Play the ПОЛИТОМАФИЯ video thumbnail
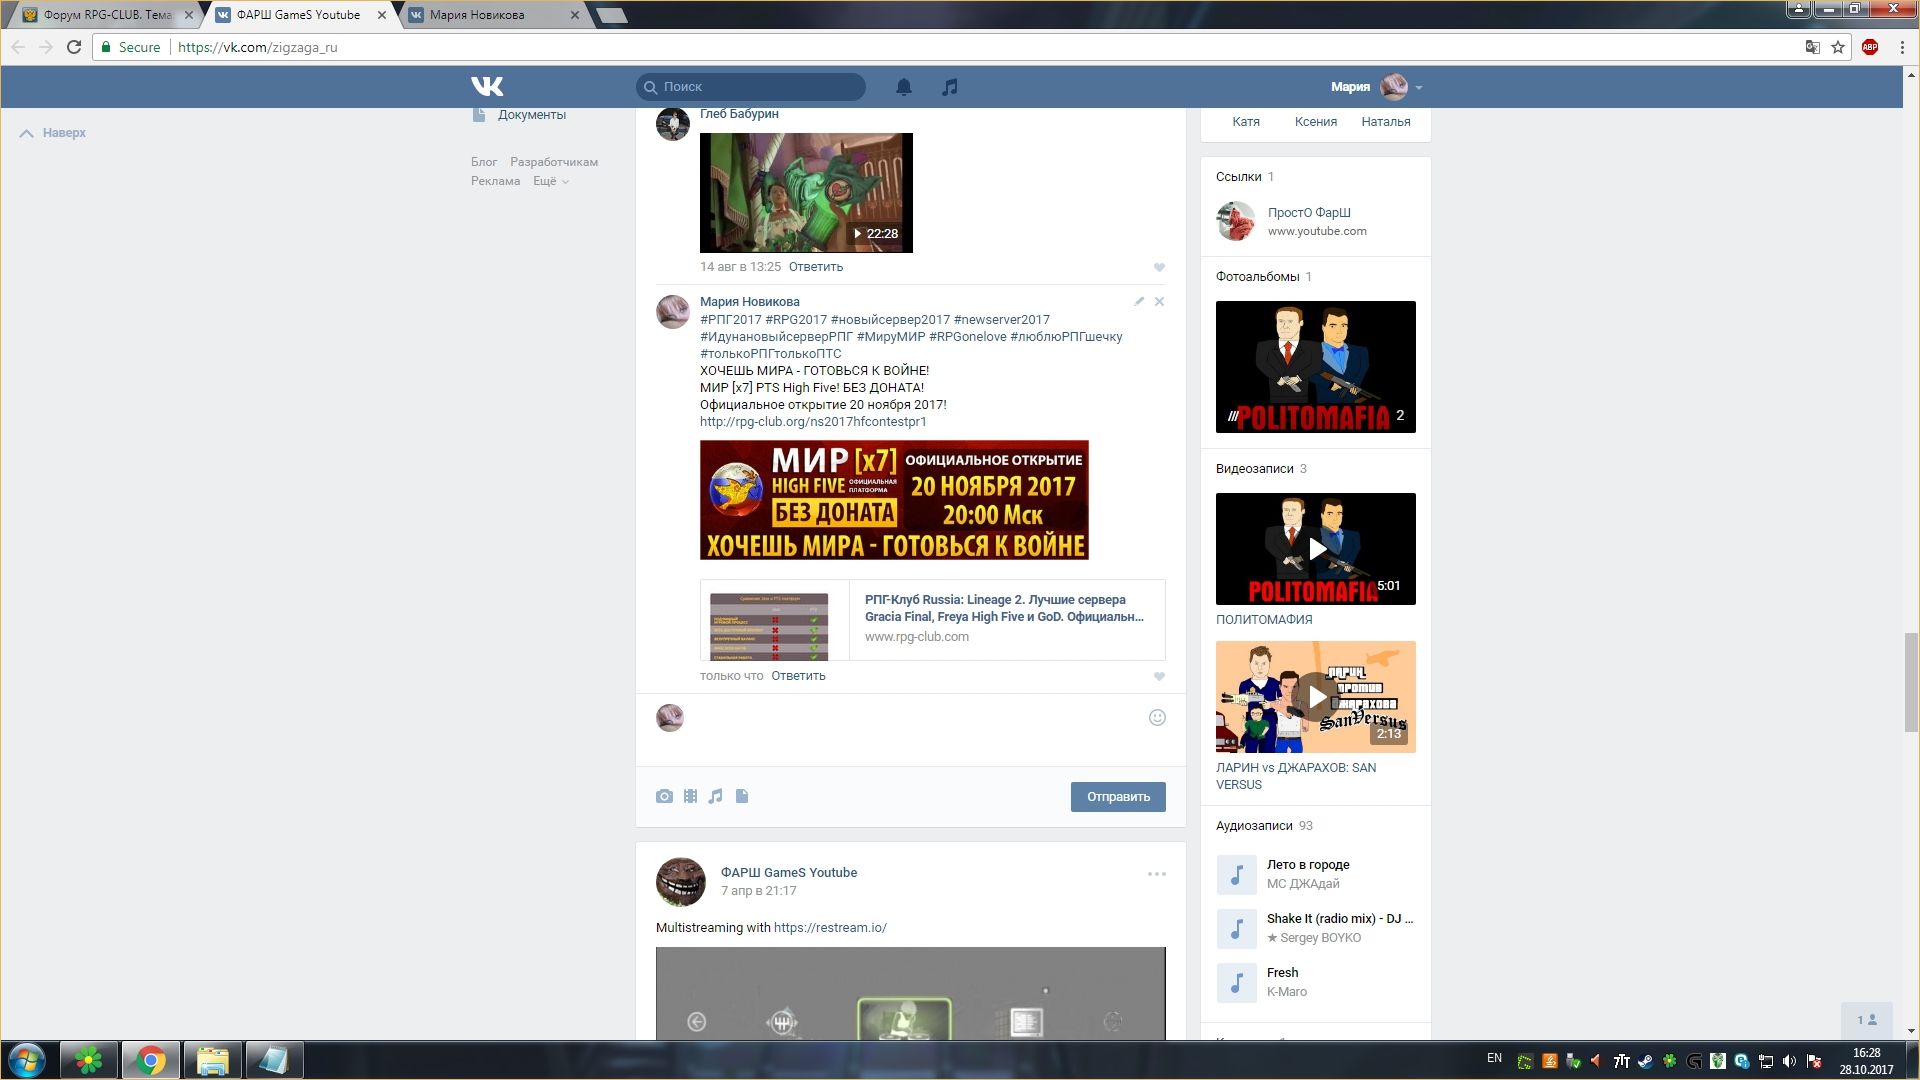 1316,548
